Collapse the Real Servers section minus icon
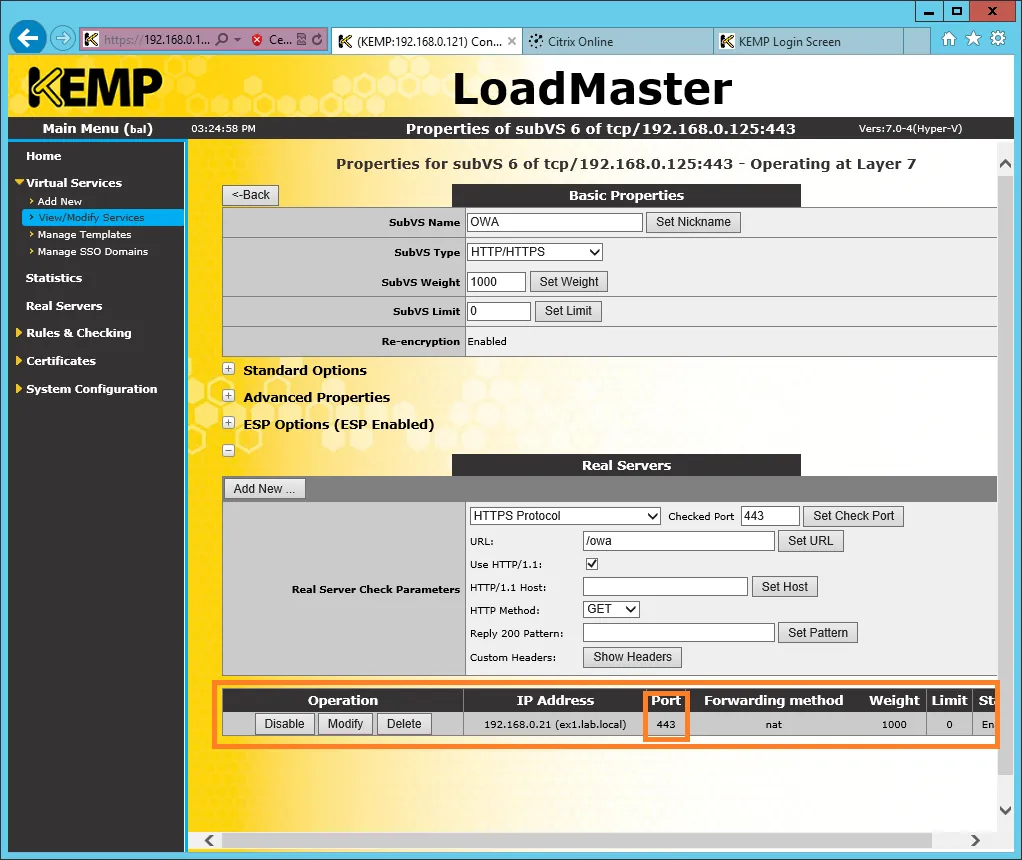 coord(228,450)
